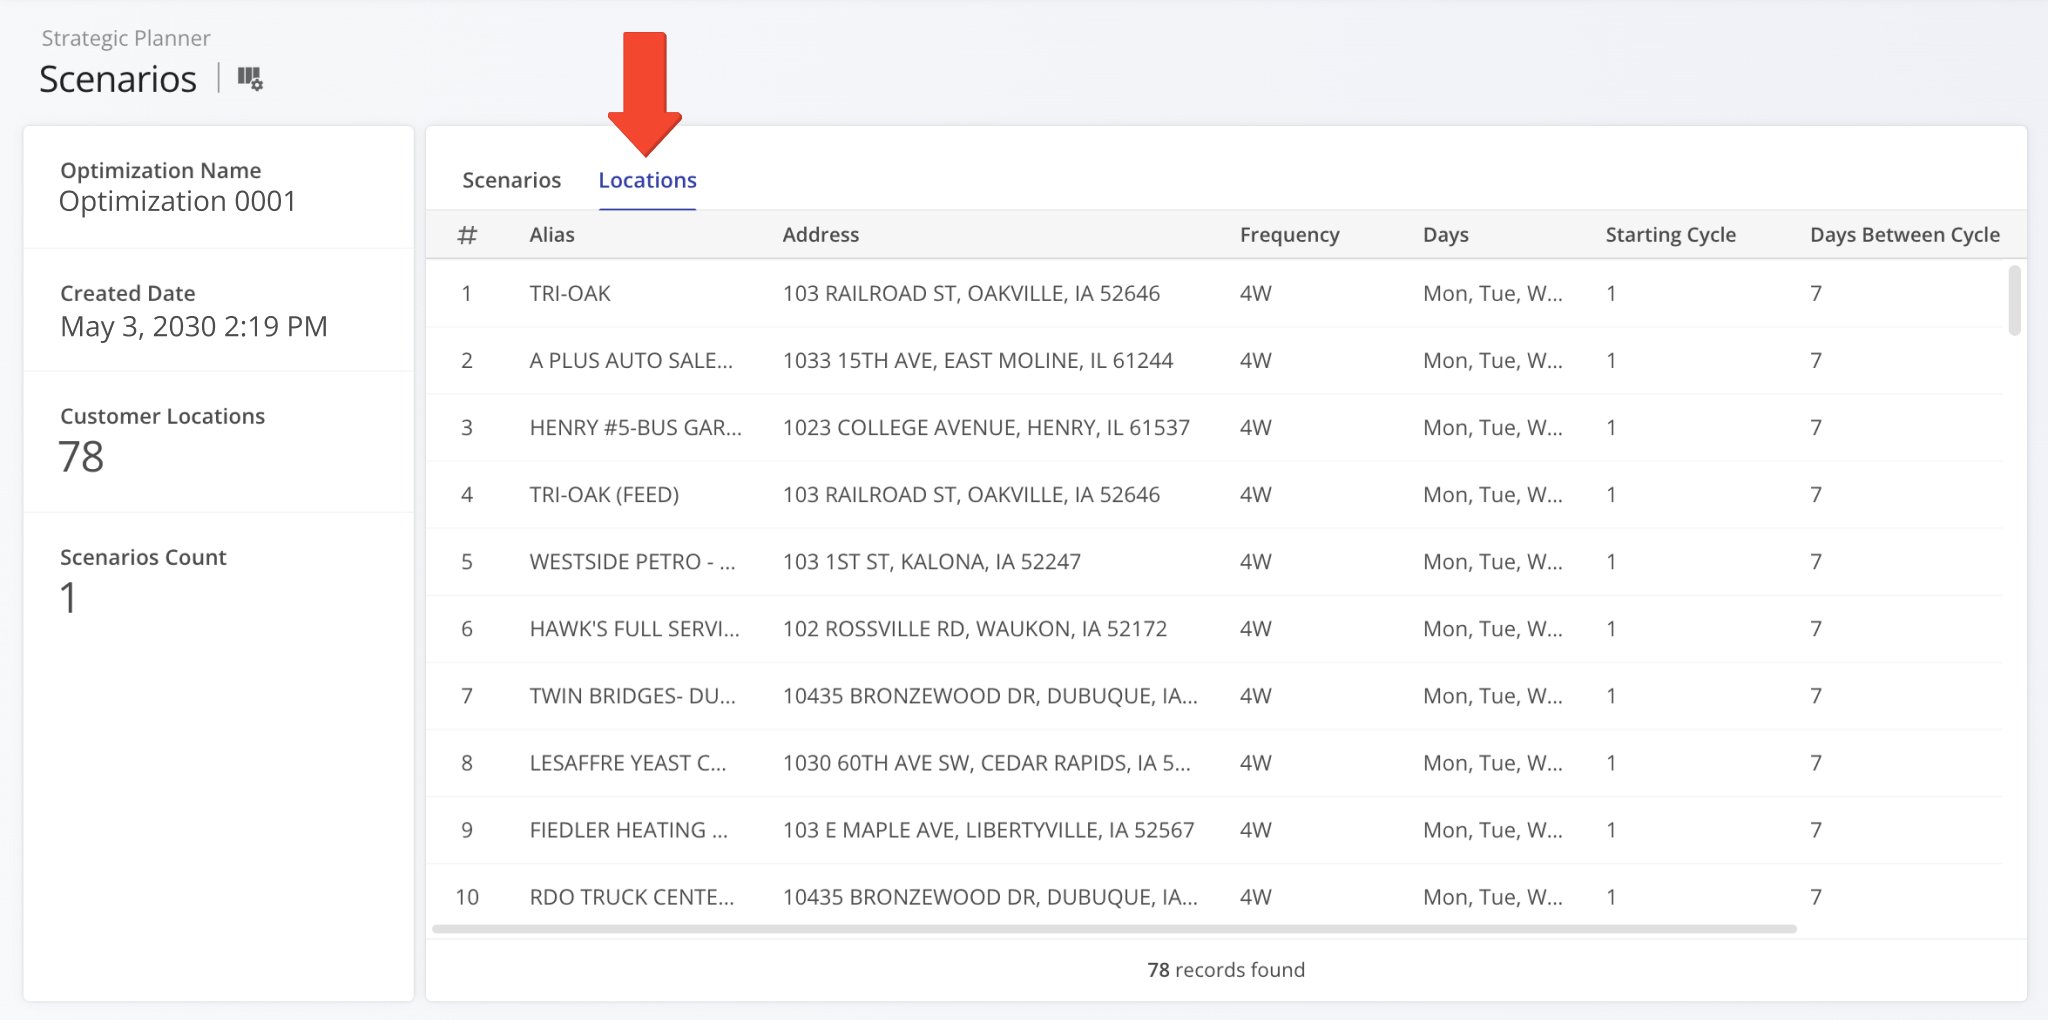Select HENRY #5-BUS GAR... alias
The image size is (2048, 1020).
[635, 427]
